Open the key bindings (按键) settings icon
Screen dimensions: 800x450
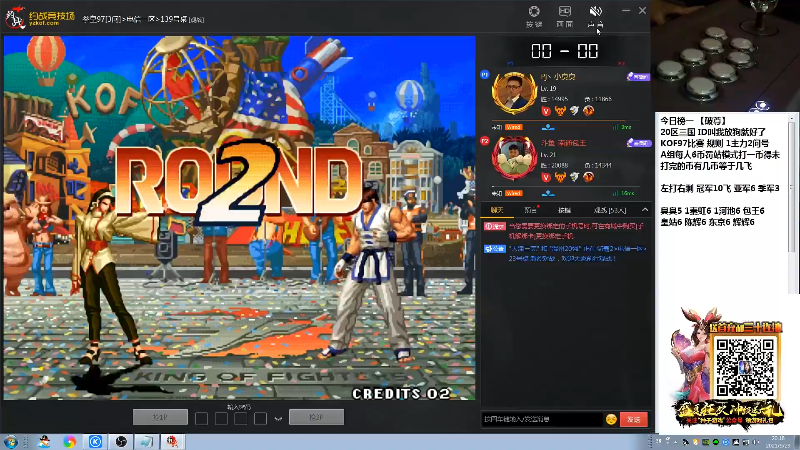(x=534, y=16)
